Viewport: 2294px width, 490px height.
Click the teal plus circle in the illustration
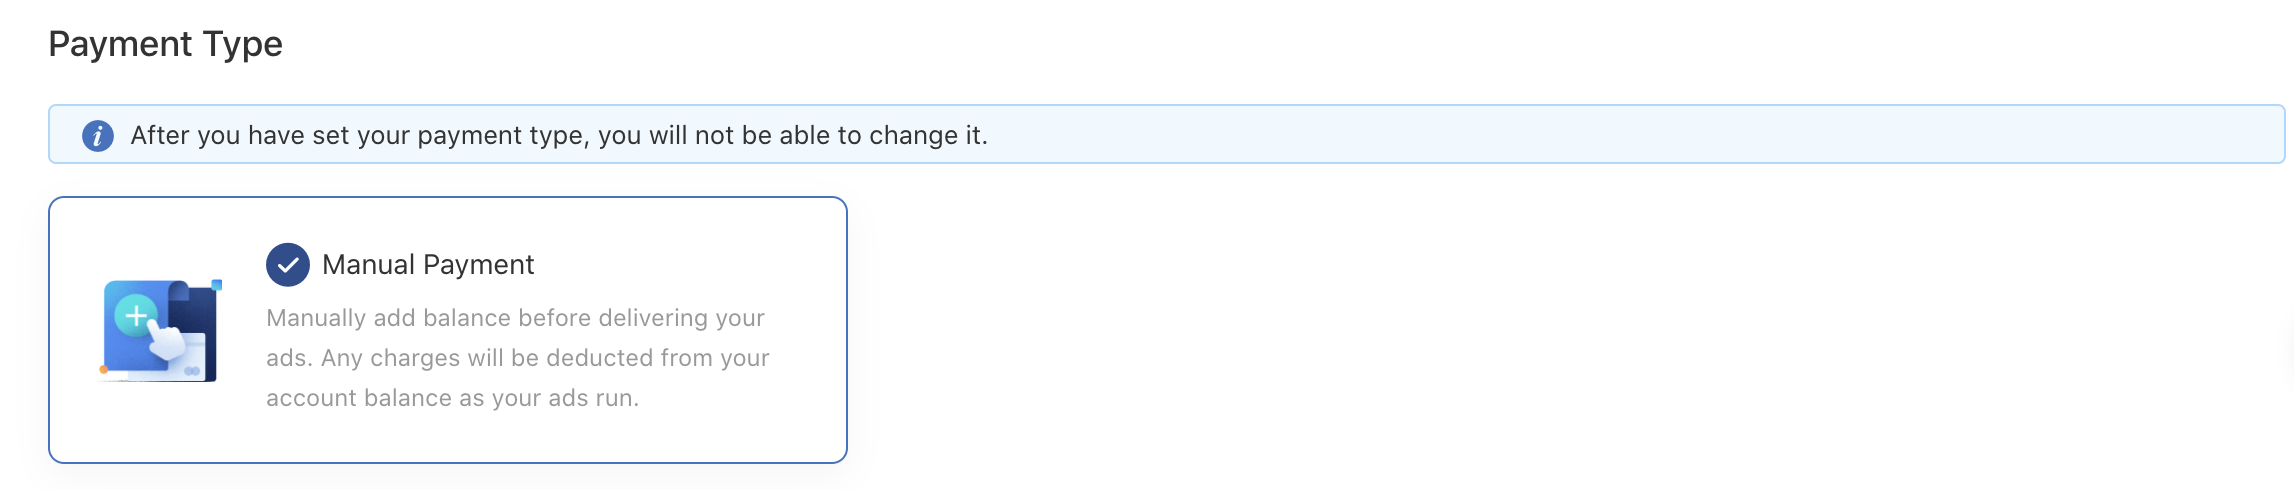point(136,316)
